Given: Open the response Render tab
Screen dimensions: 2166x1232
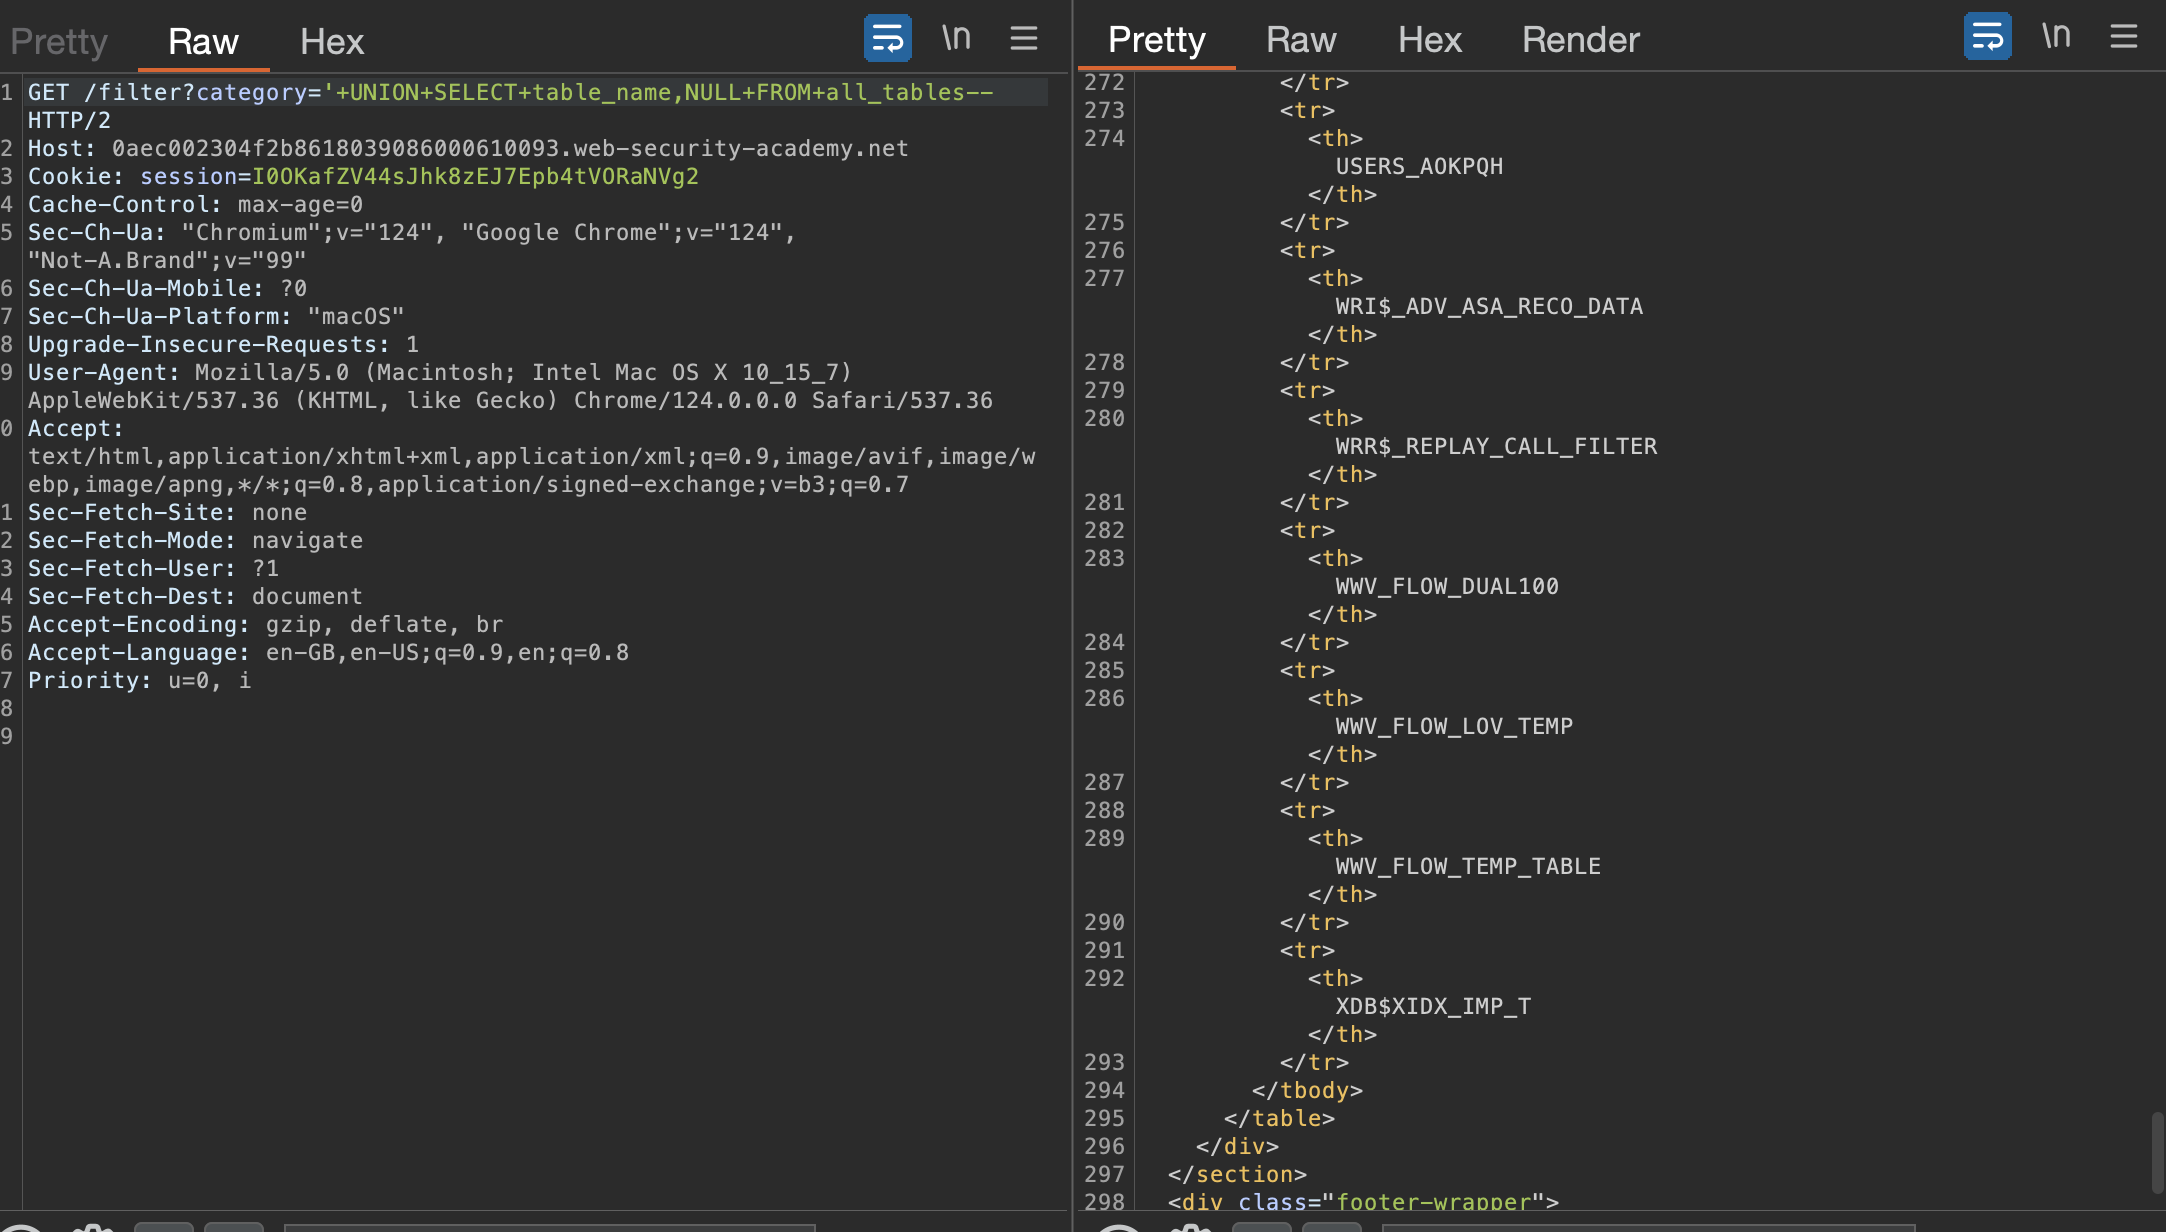Looking at the screenshot, I should (x=1580, y=39).
